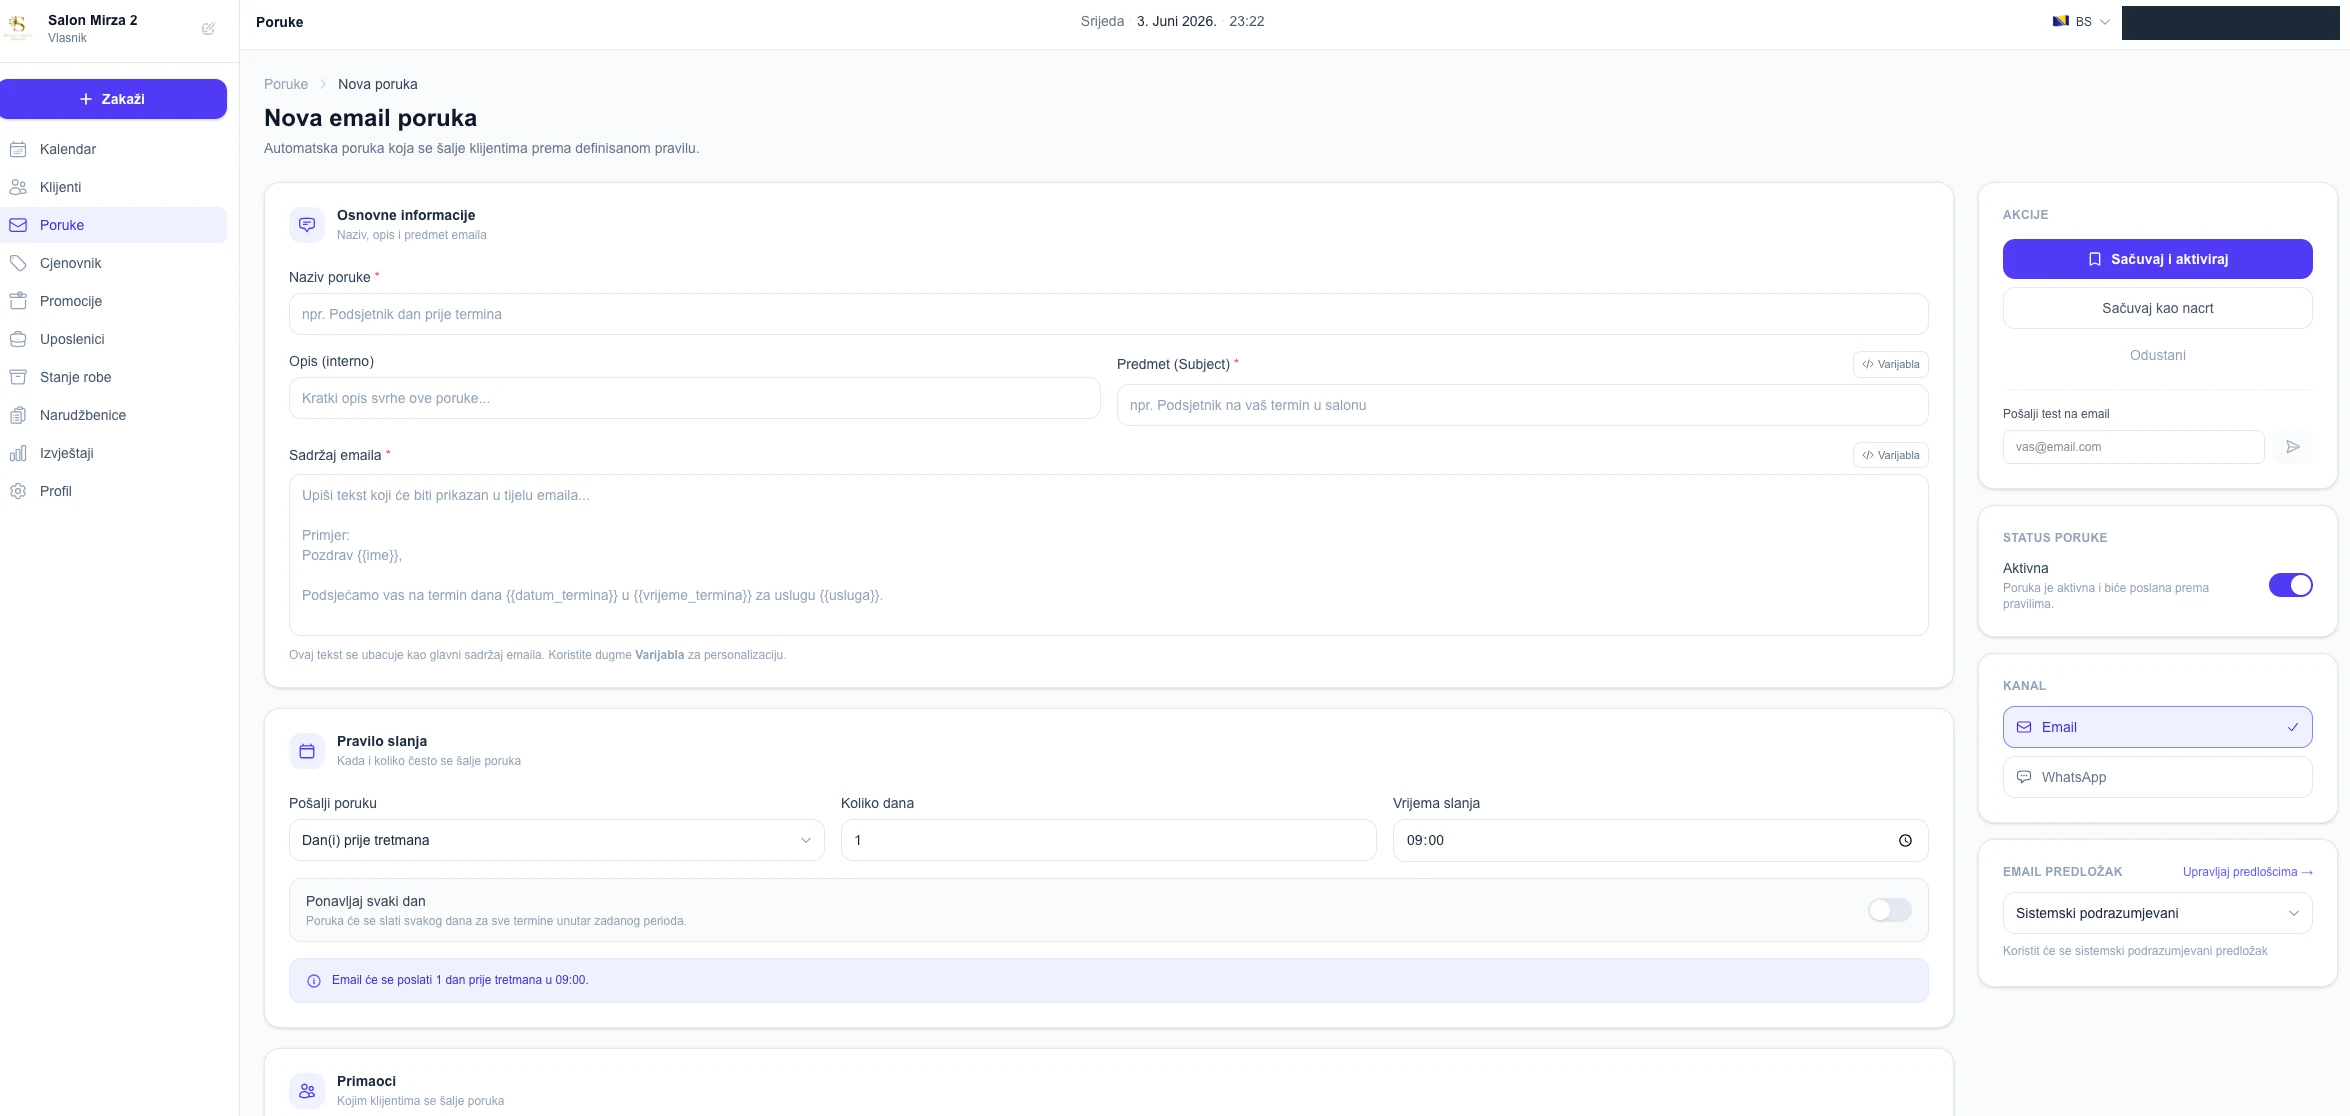Select the WhatsApp channel option
This screenshot has height=1116, width=2350.
click(2157, 777)
